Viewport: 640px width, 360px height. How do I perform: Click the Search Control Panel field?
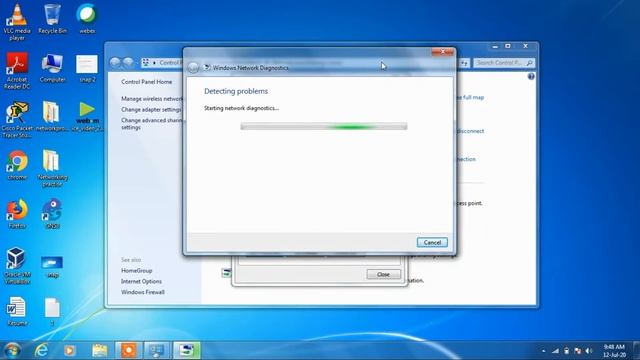[x=504, y=63]
